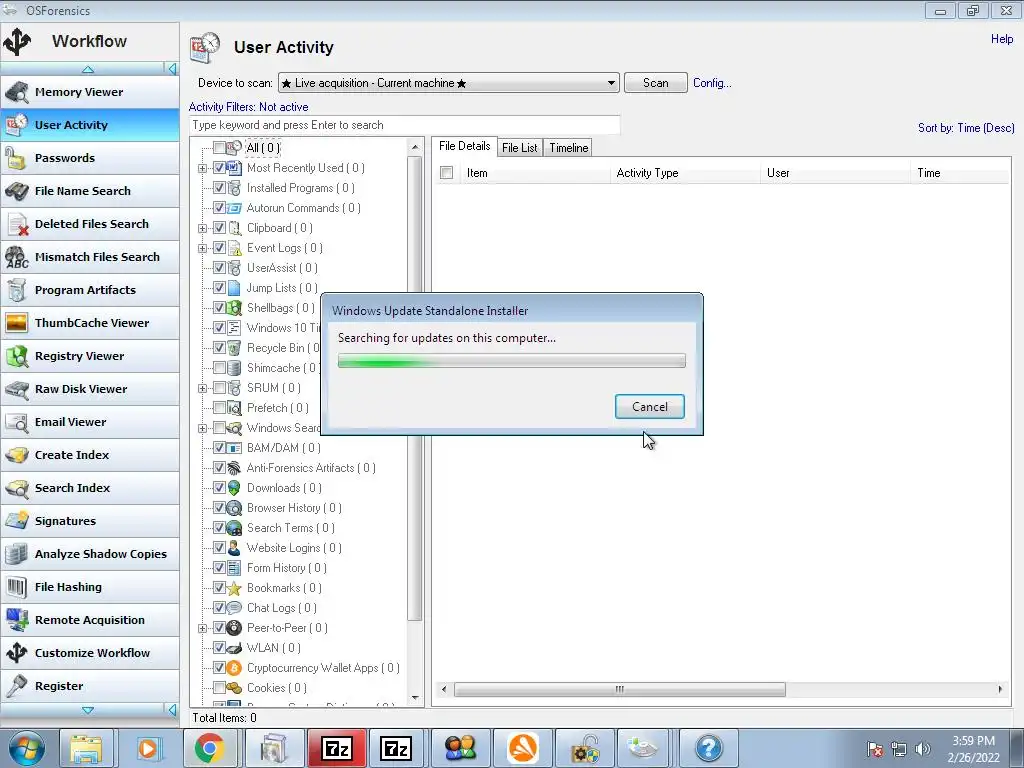
Task: Open the Memory Viewer module icon
Action: click(16, 92)
